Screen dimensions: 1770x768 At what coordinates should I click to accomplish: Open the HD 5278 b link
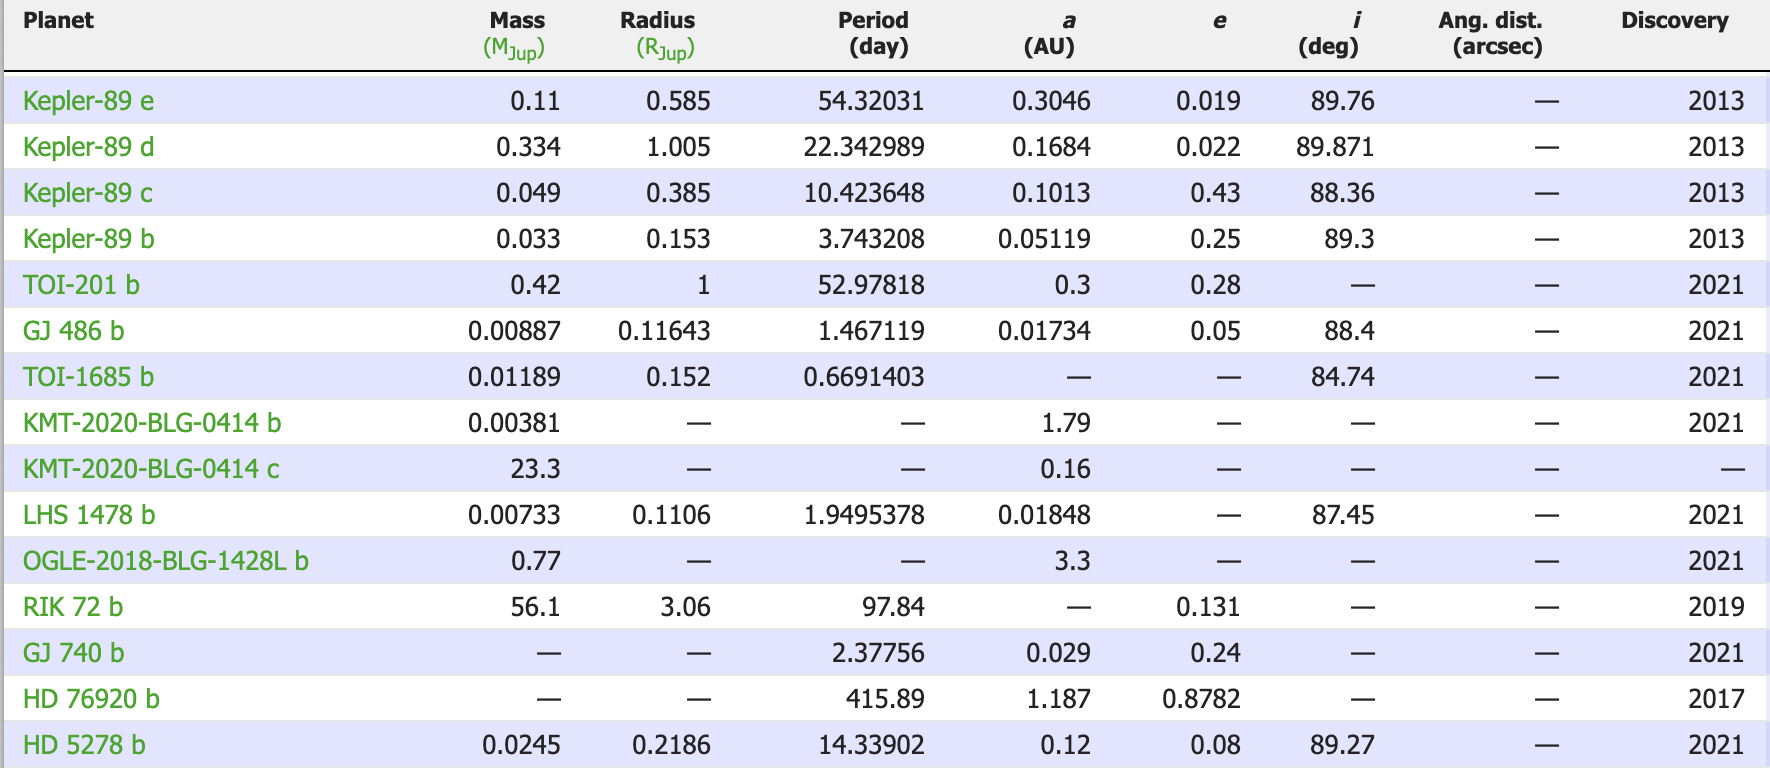[84, 745]
